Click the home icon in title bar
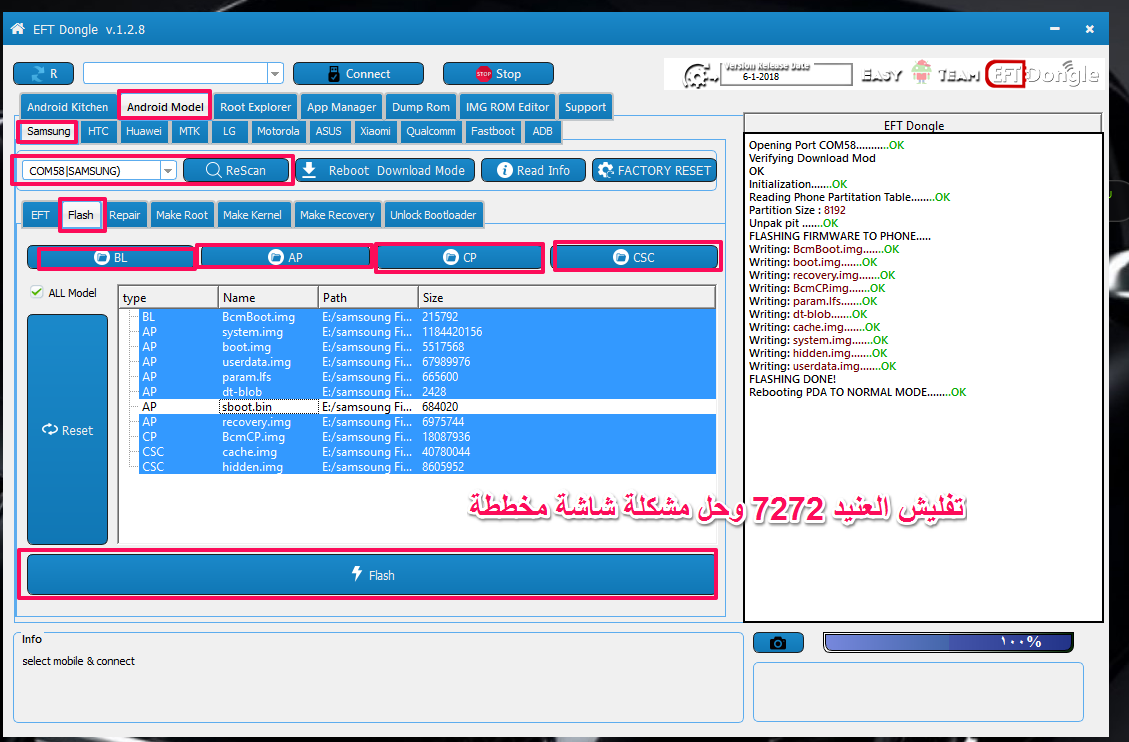The height and width of the screenshot is (742, 1129). pos(17,29)
